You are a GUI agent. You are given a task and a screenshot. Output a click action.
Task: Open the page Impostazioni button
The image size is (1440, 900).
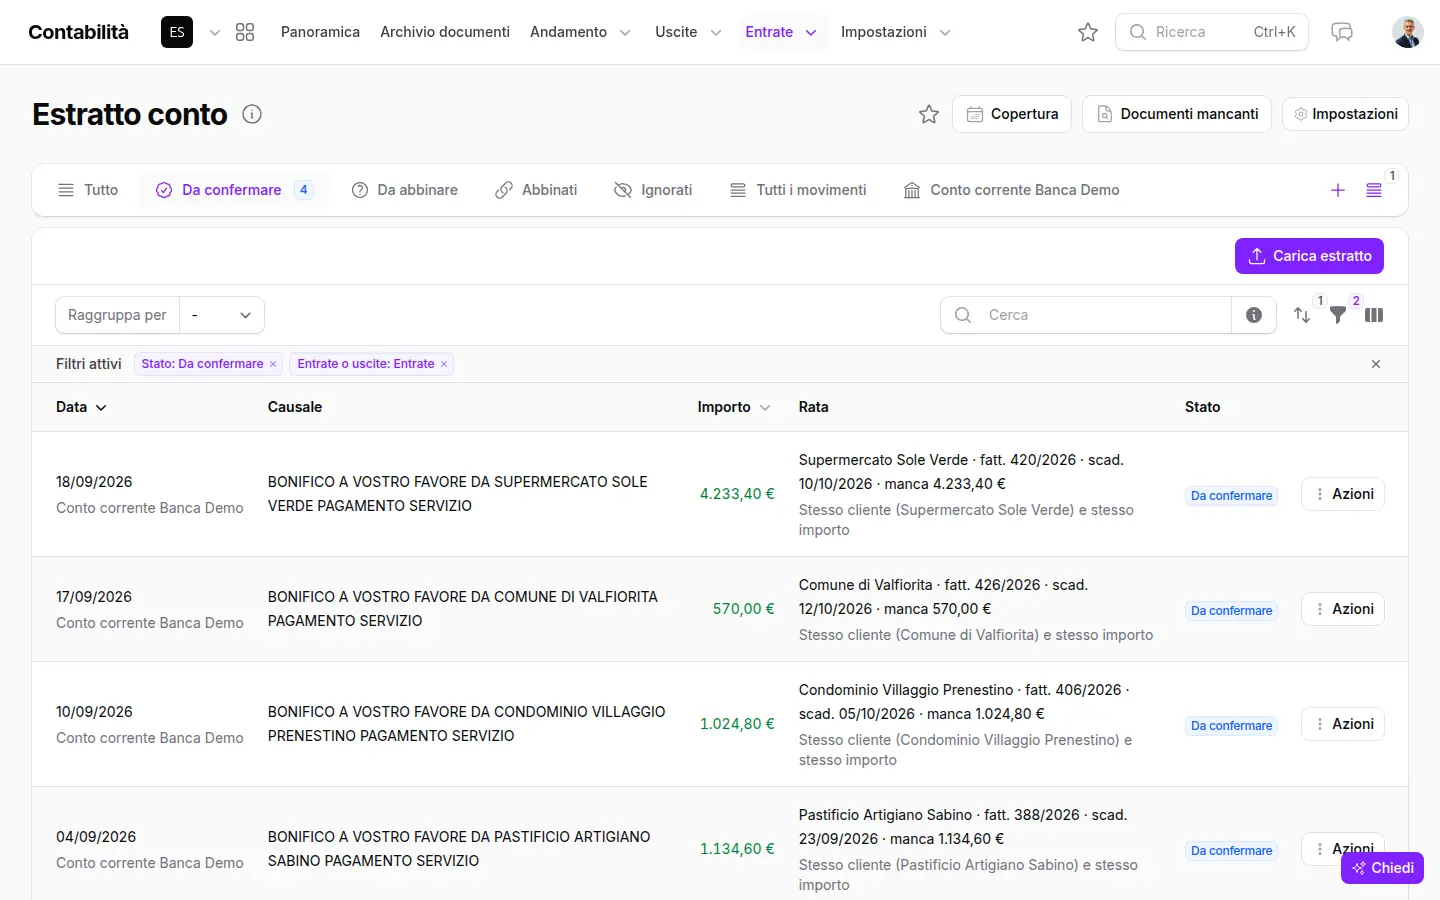point(1345,114)
